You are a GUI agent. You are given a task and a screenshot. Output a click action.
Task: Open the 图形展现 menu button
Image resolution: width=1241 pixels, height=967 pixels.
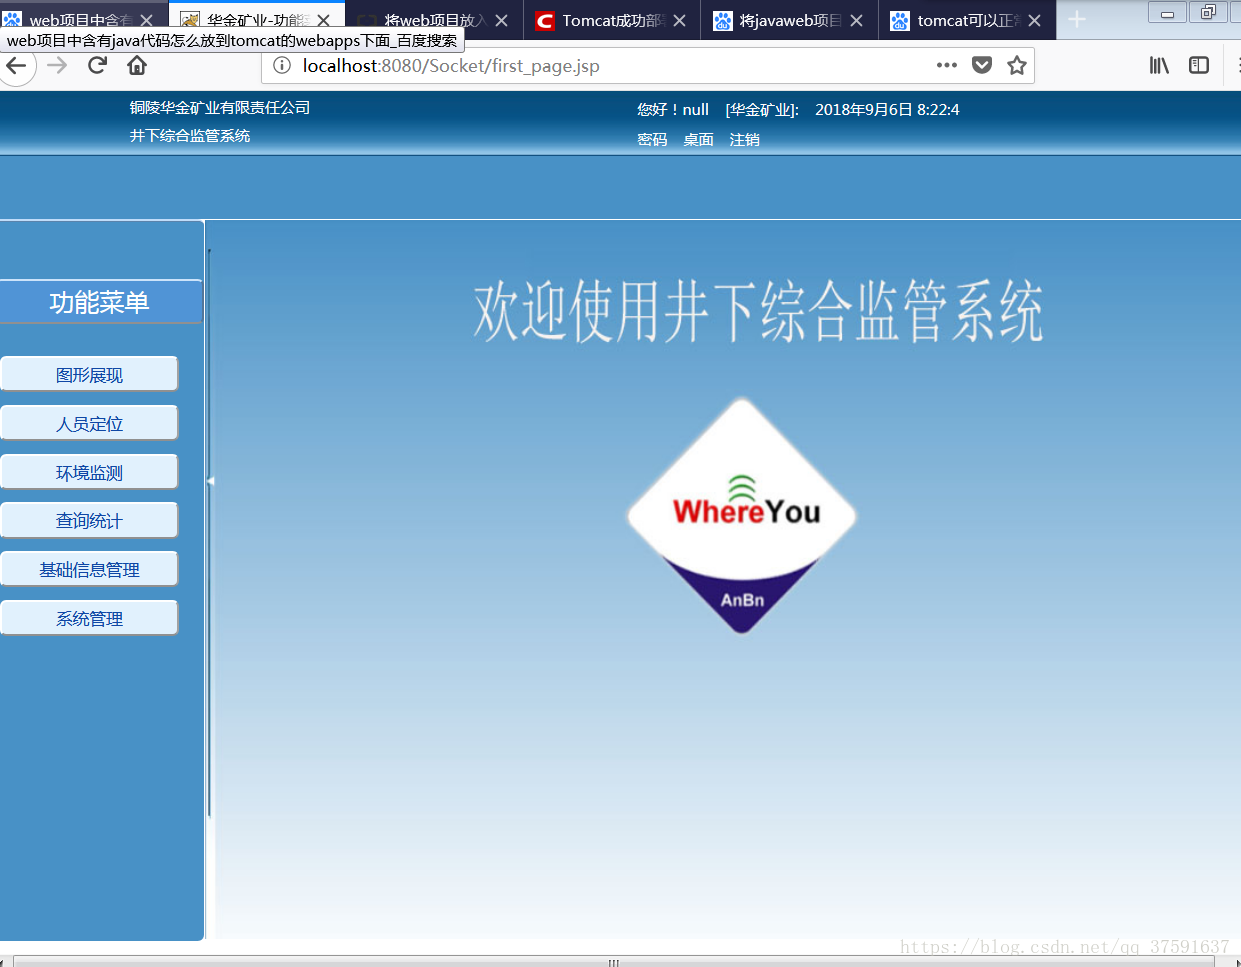tap(89, 375)
